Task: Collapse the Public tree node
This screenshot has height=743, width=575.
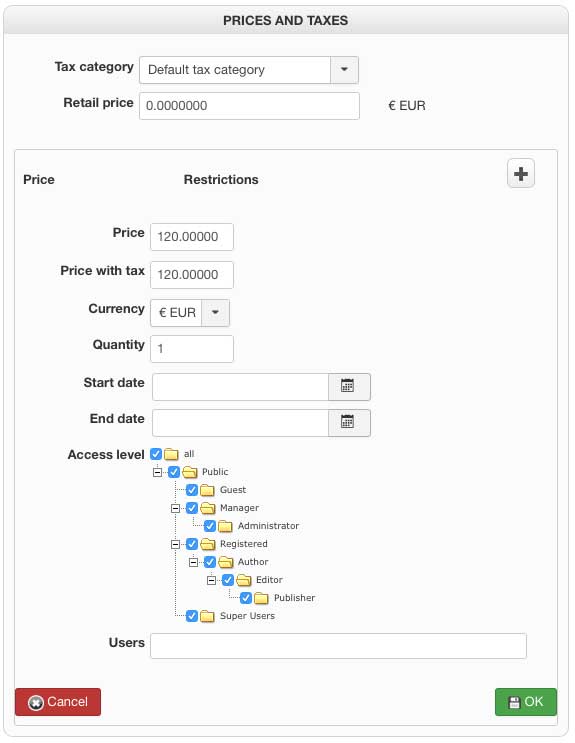Action: (157, 472)
